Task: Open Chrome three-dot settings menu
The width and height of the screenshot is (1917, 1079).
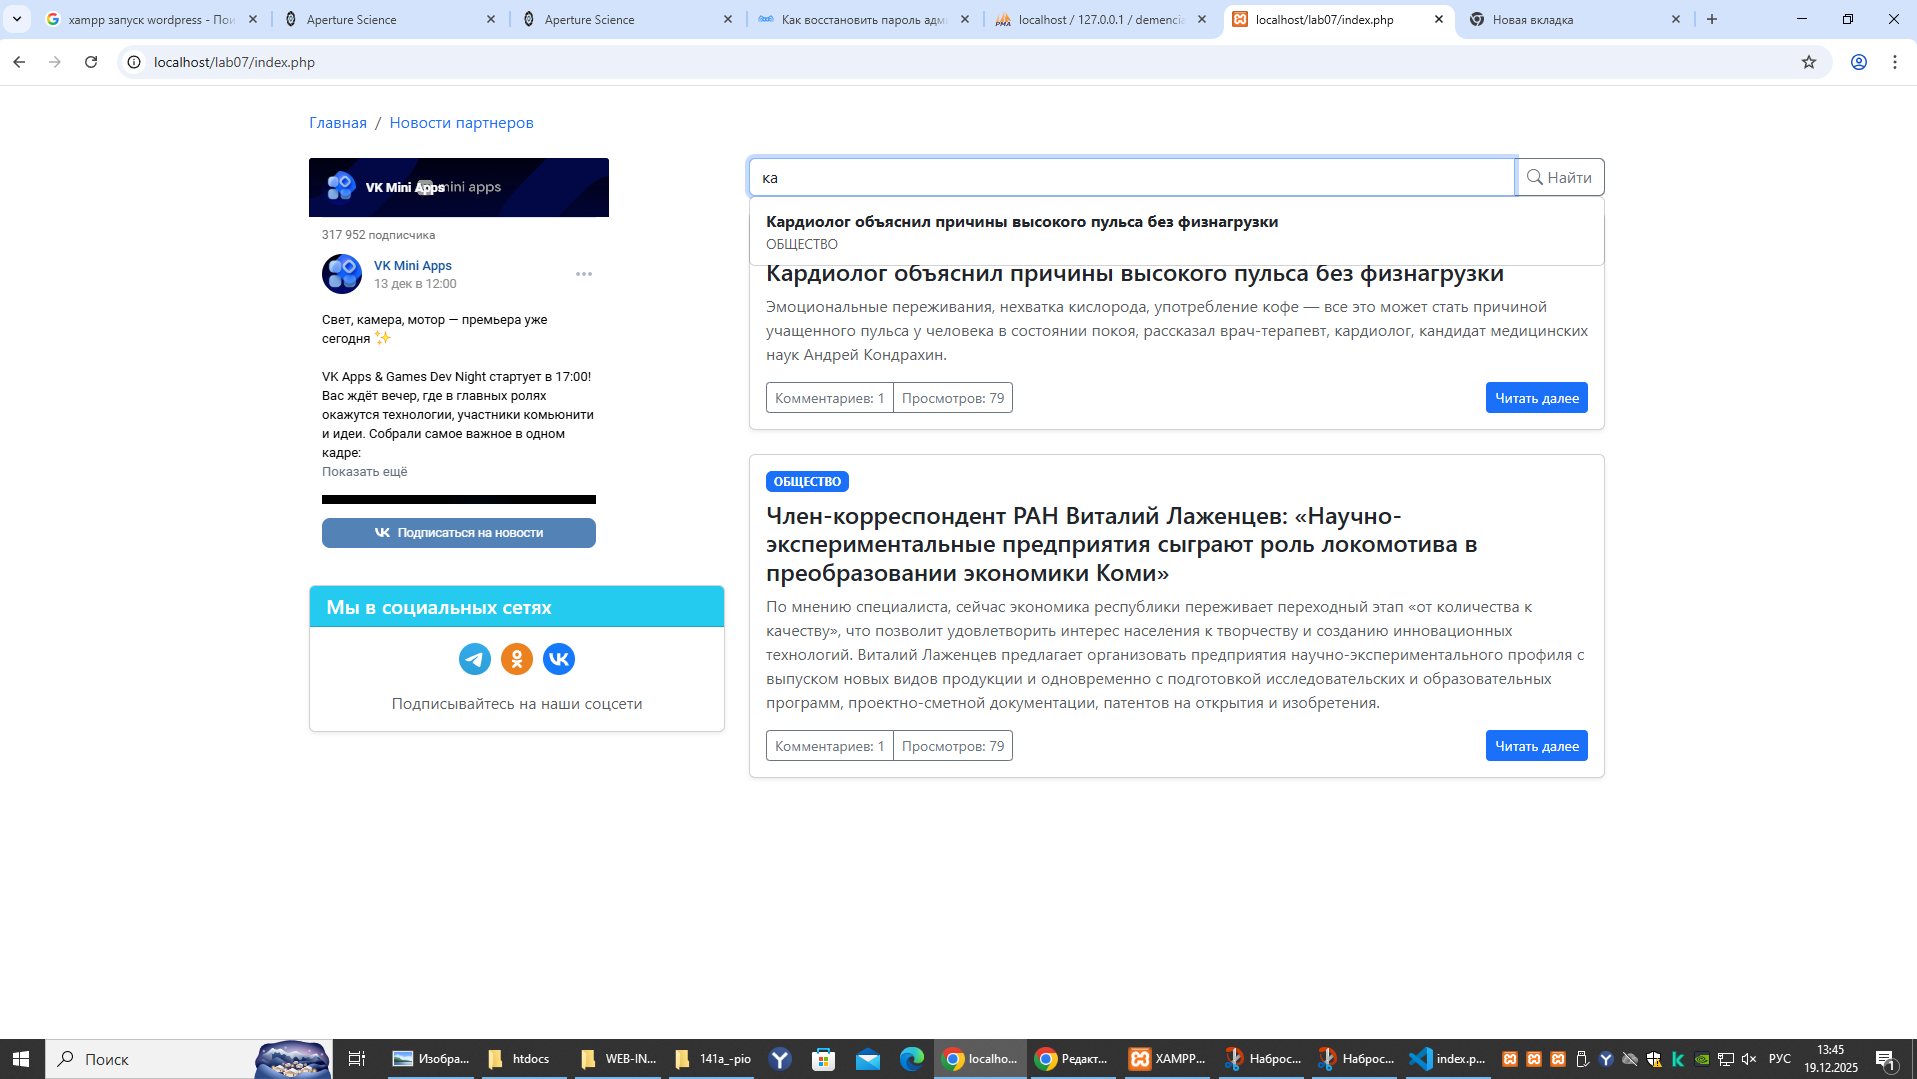Action: pyautogui.click(x=1894, y=62)
